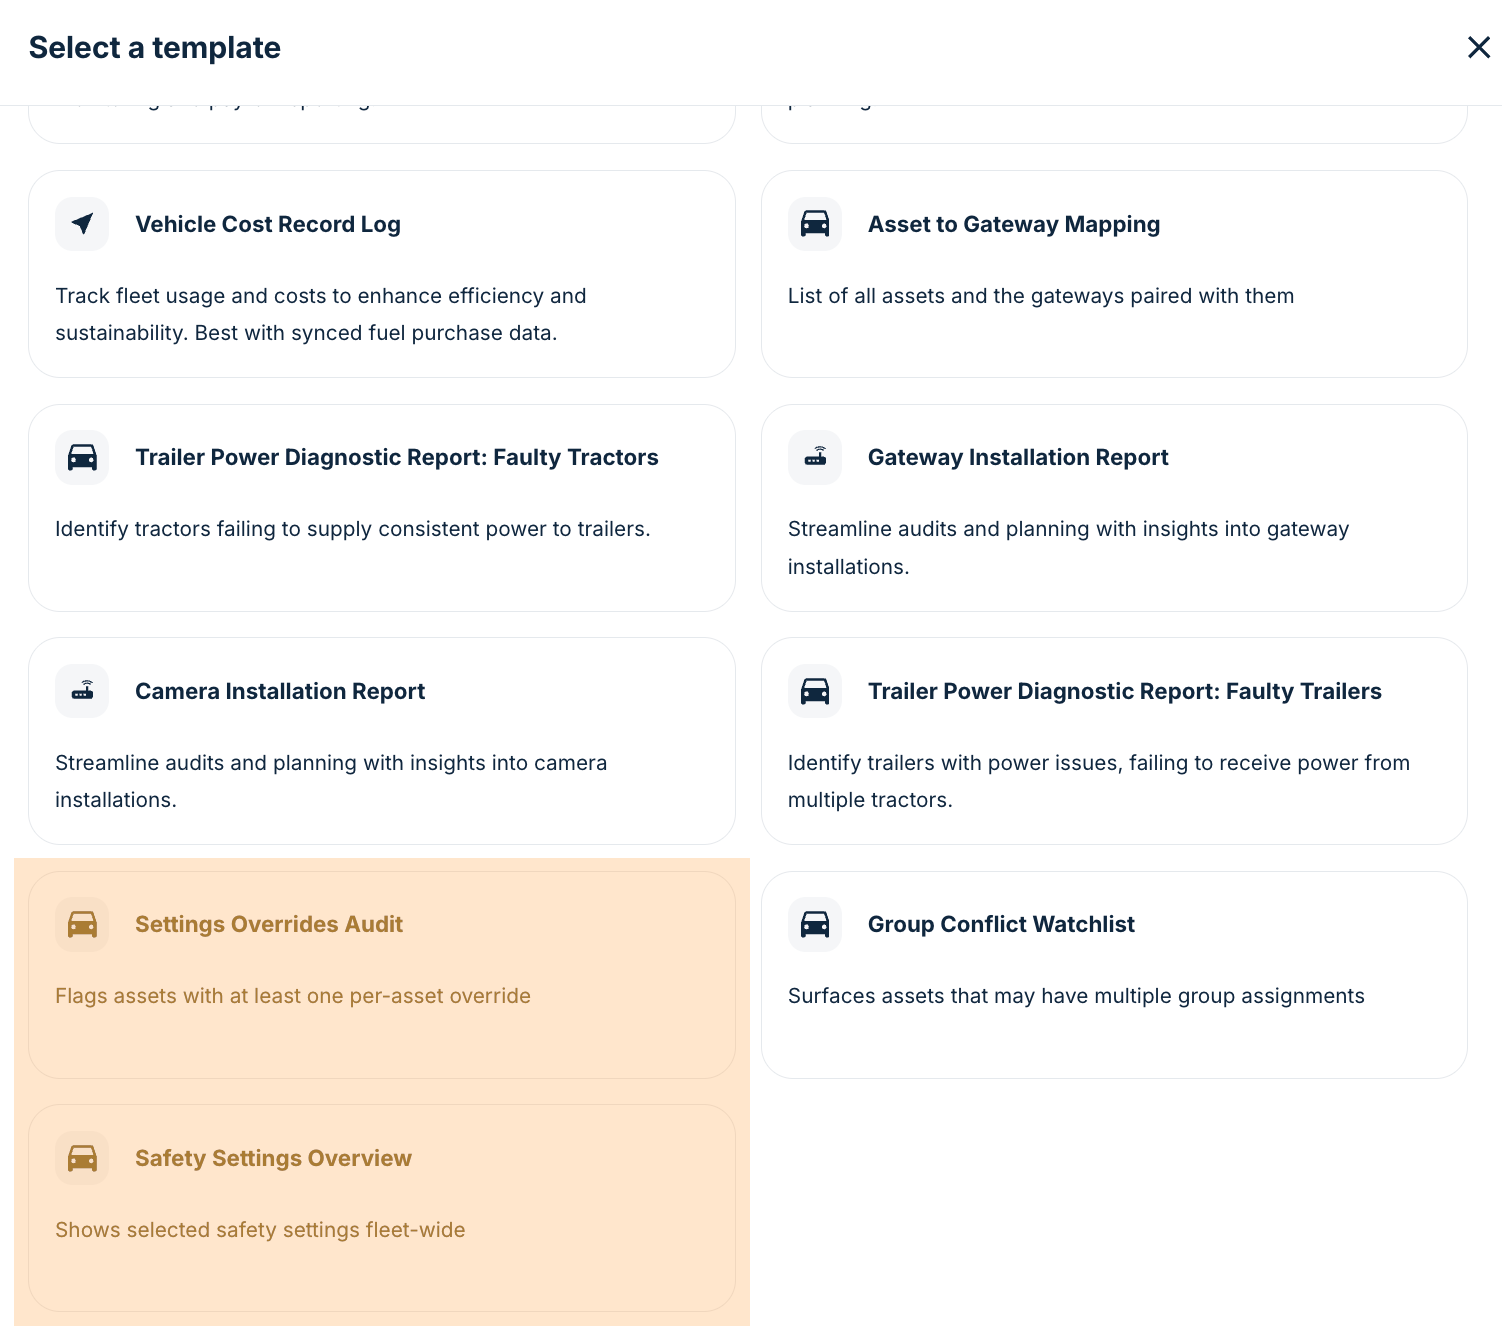Select the vehicle icon on Group Conflict Watchlist
Viewport: 1502px width, 1338px height.
(814, 924)
